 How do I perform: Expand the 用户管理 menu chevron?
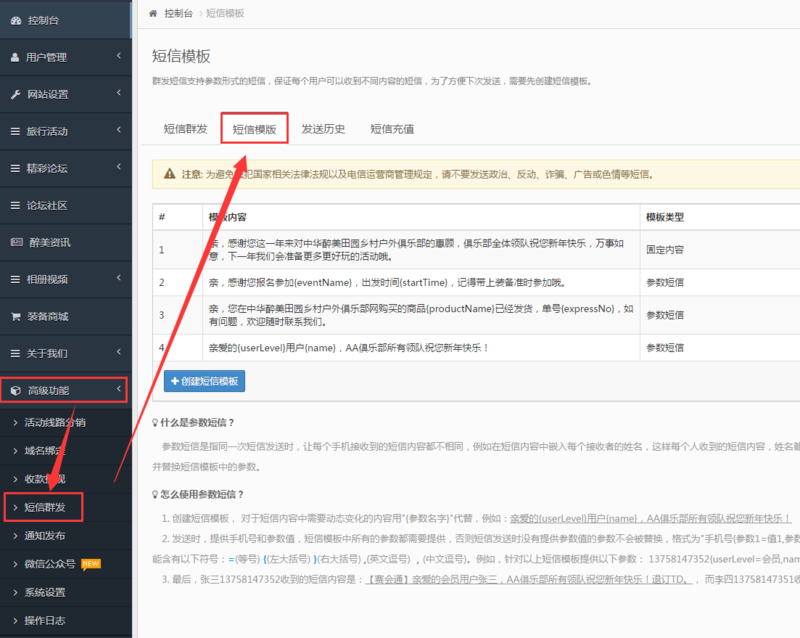118,57
